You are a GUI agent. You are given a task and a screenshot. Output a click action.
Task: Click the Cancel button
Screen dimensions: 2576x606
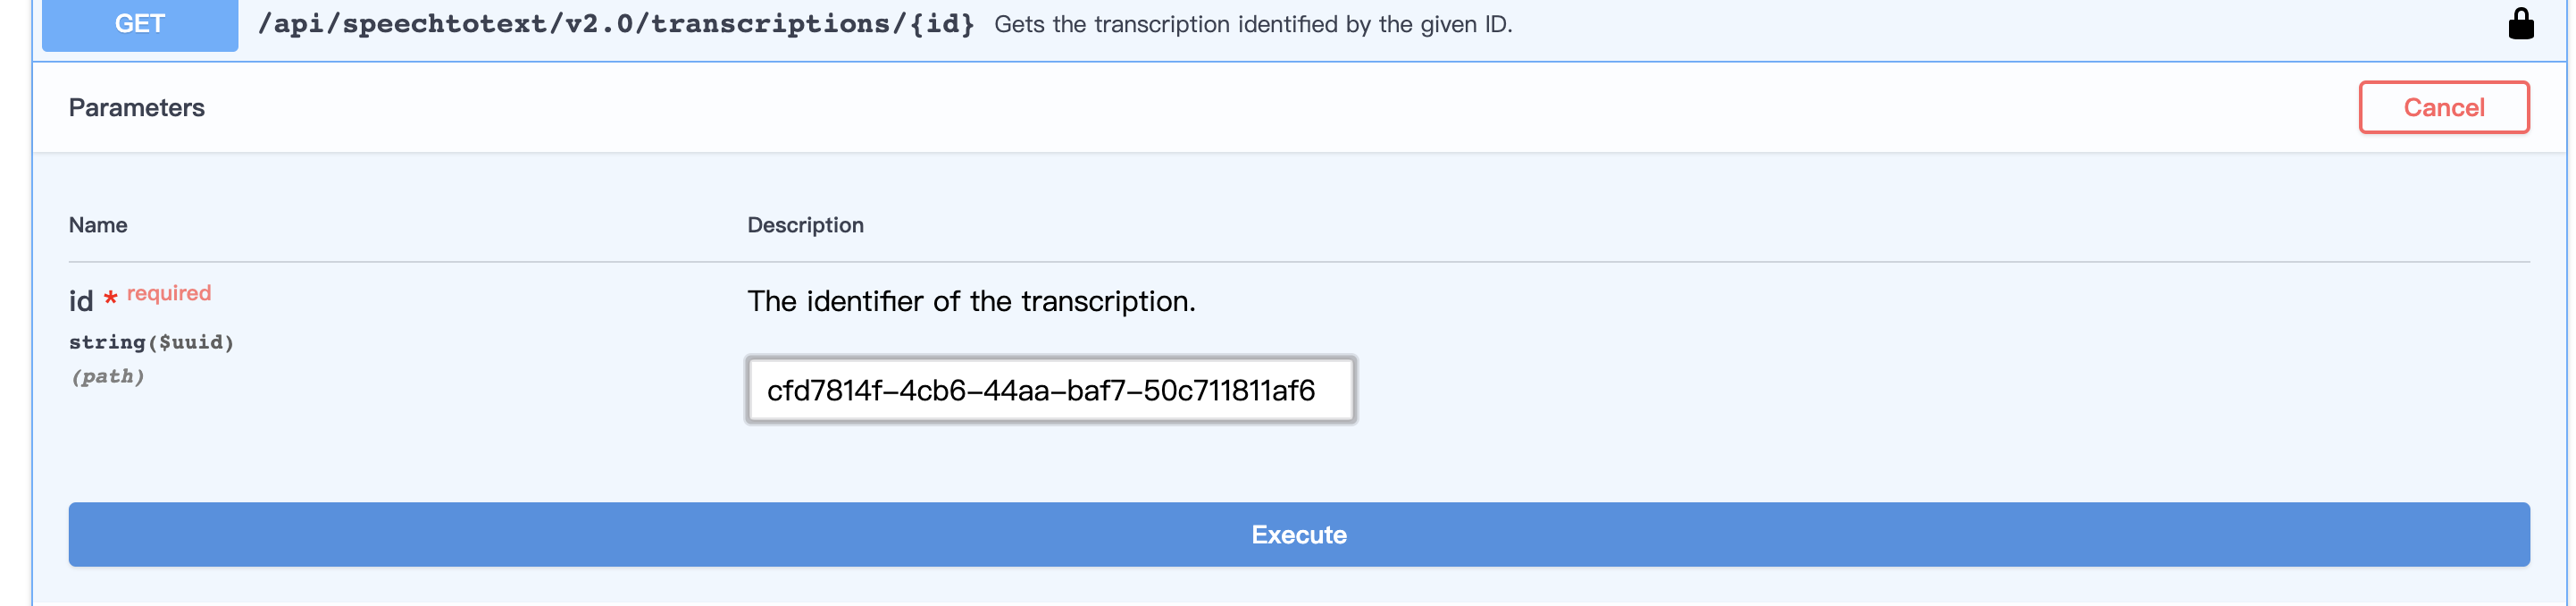point(2443,107)
